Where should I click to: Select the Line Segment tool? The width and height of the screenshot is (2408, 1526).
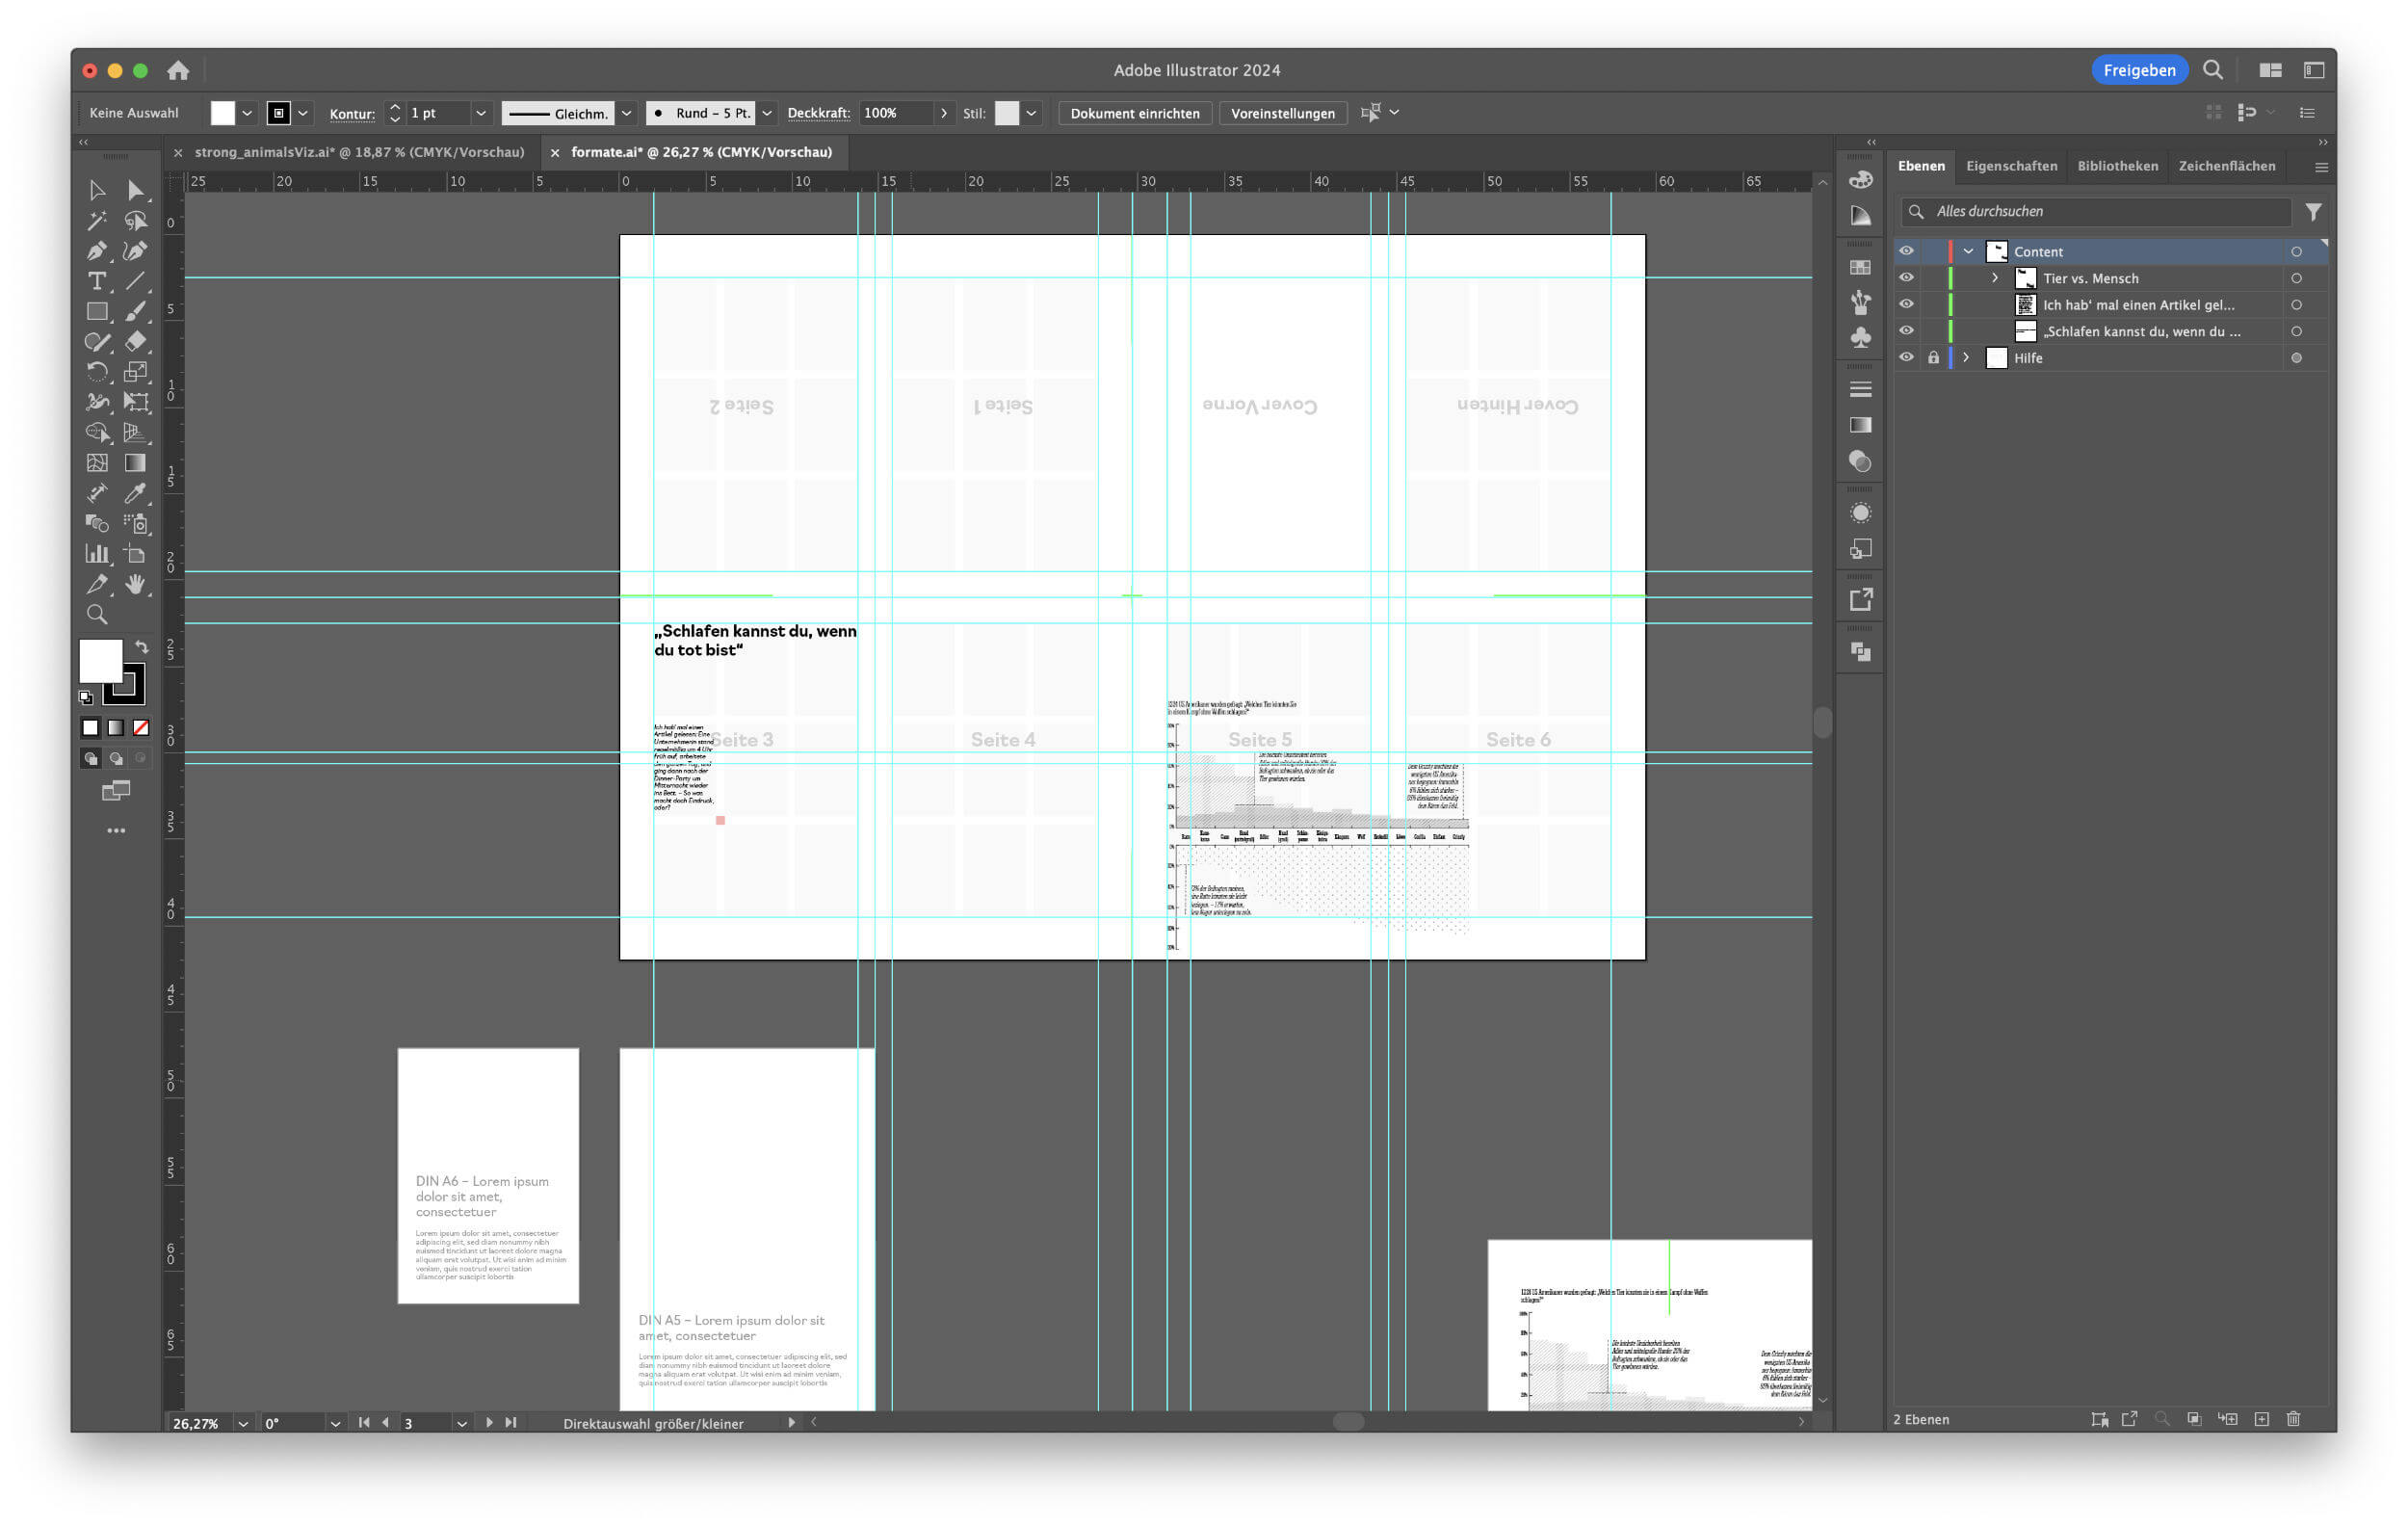pos(136,281)
